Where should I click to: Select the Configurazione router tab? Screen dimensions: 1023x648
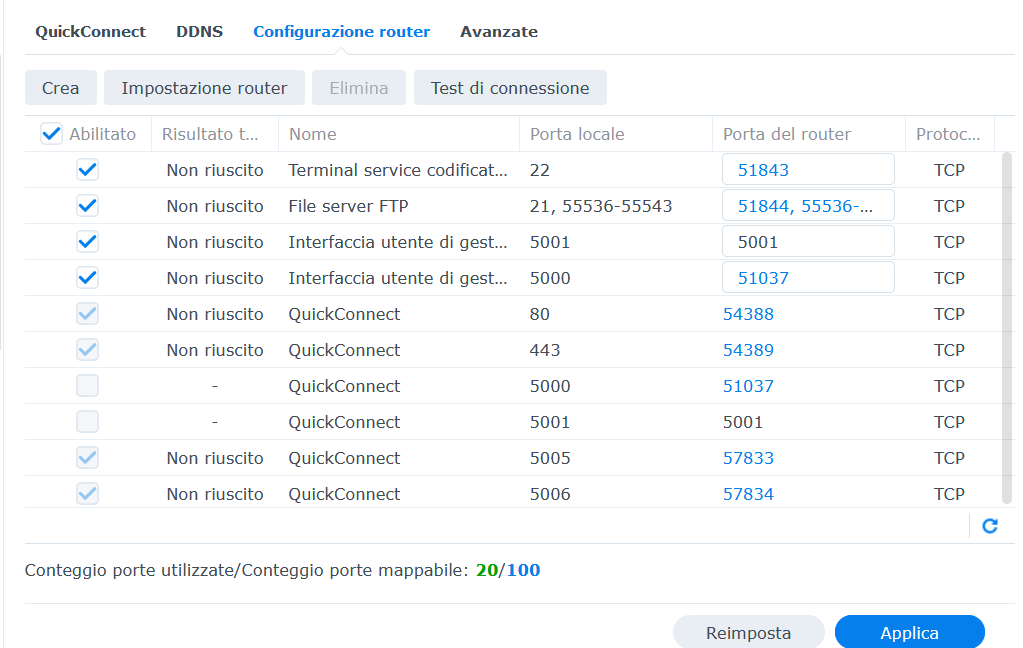tap(341, 32)
